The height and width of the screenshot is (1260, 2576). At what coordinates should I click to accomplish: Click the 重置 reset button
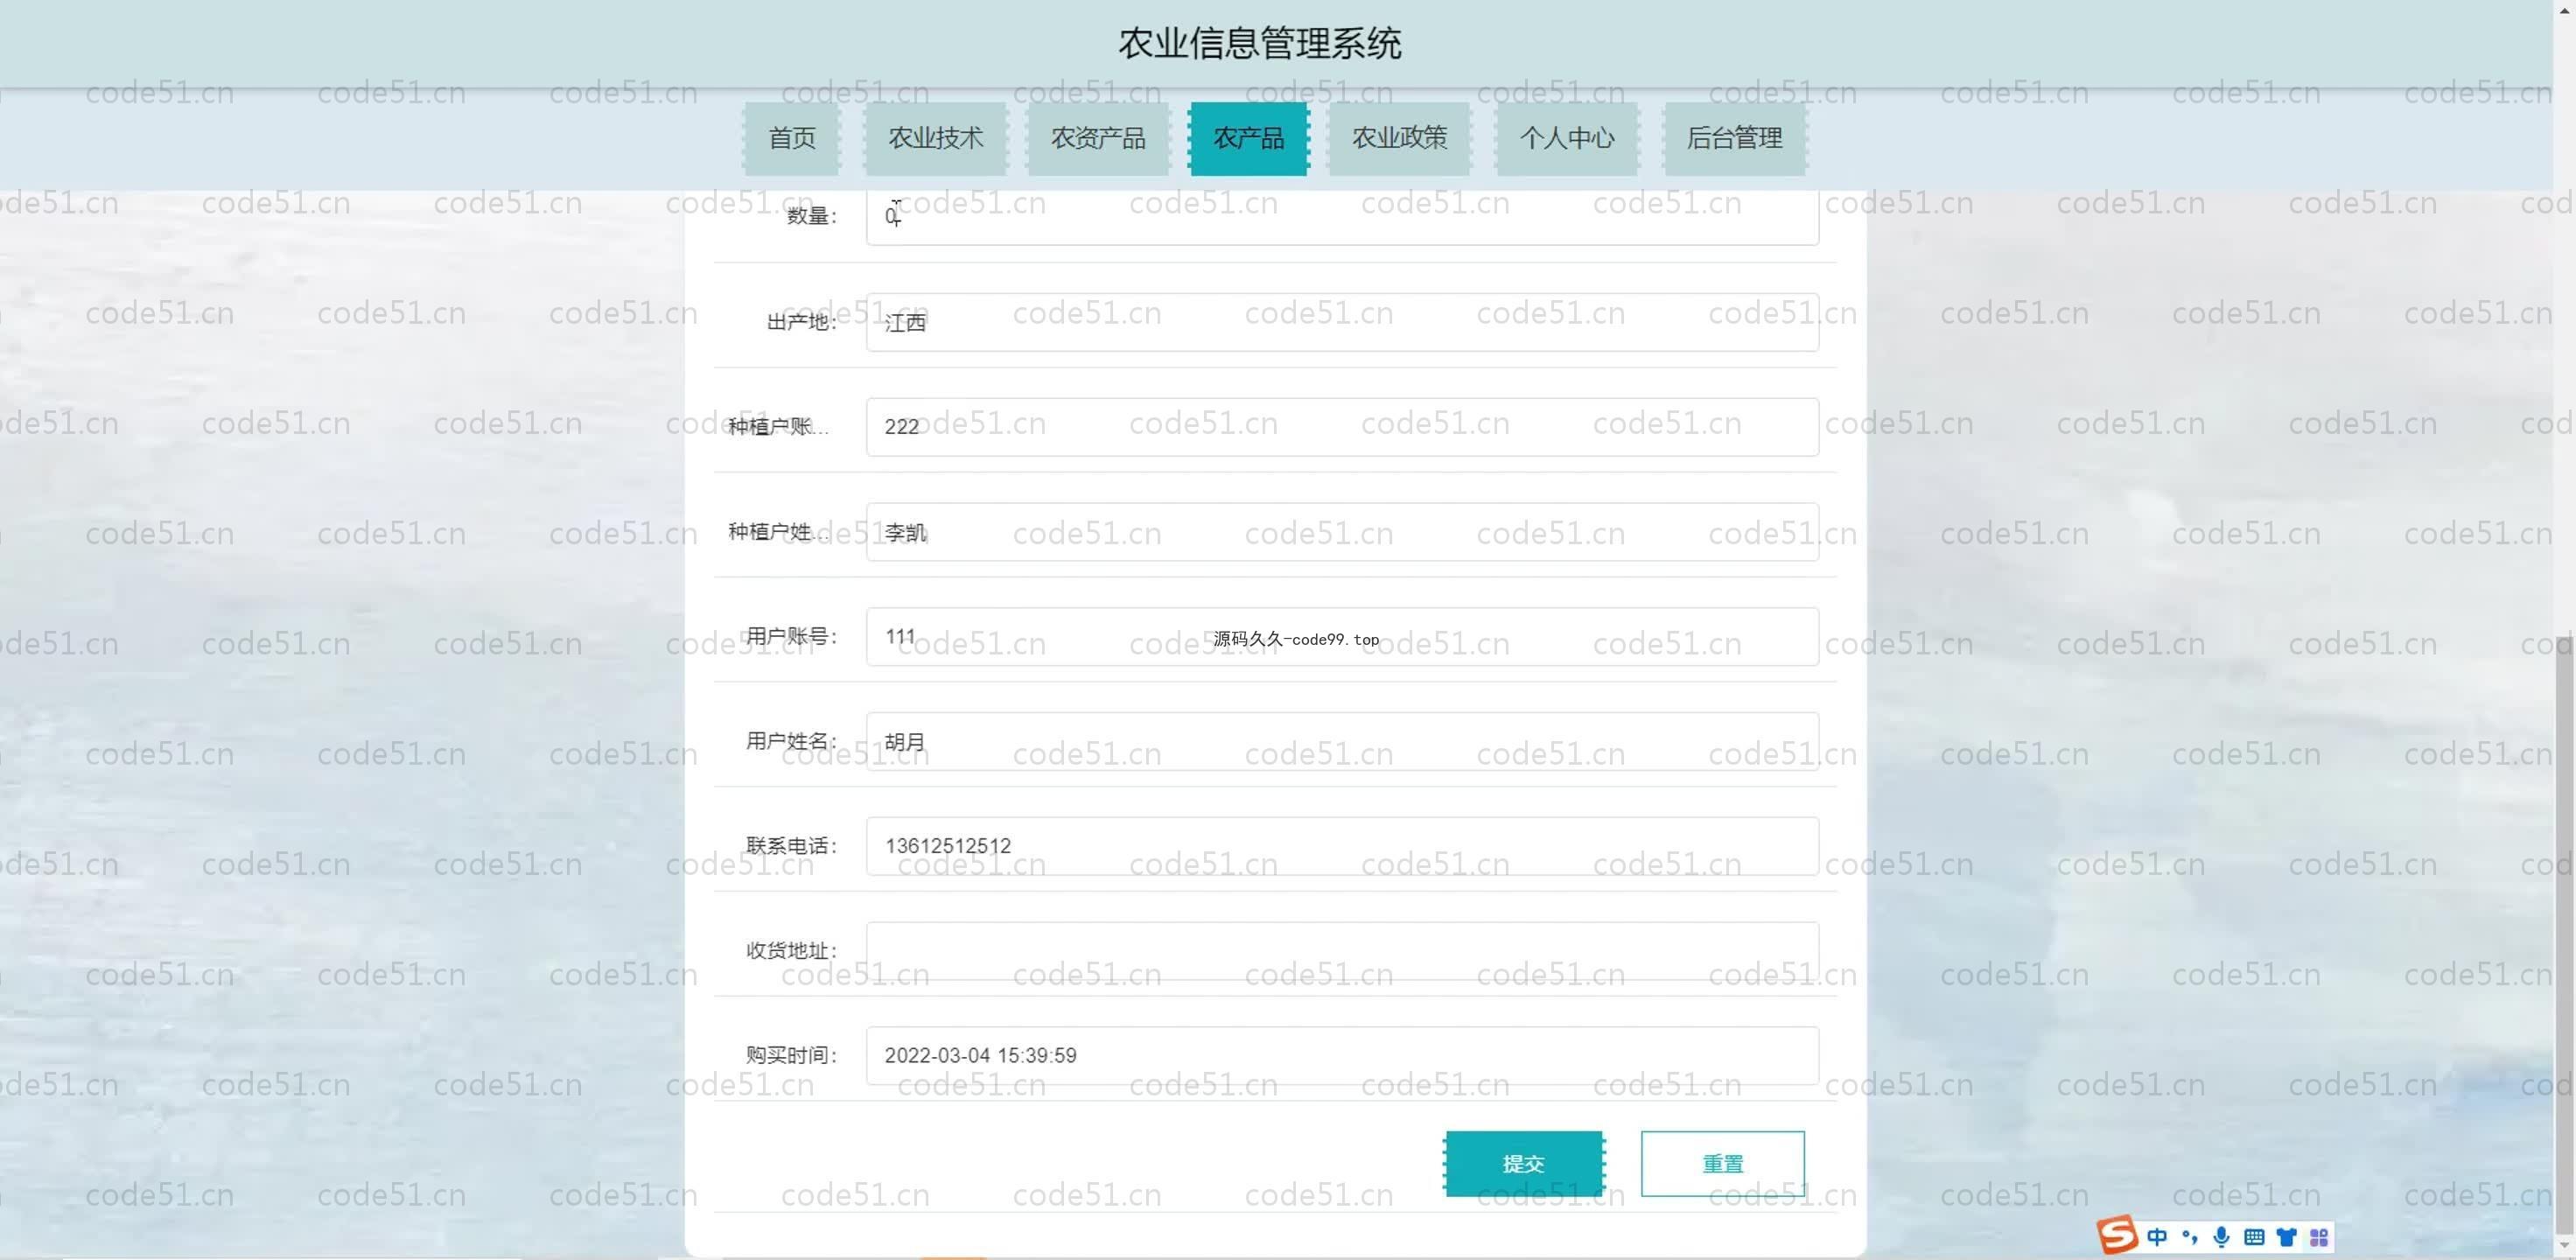click(x=1722, y=1163)
